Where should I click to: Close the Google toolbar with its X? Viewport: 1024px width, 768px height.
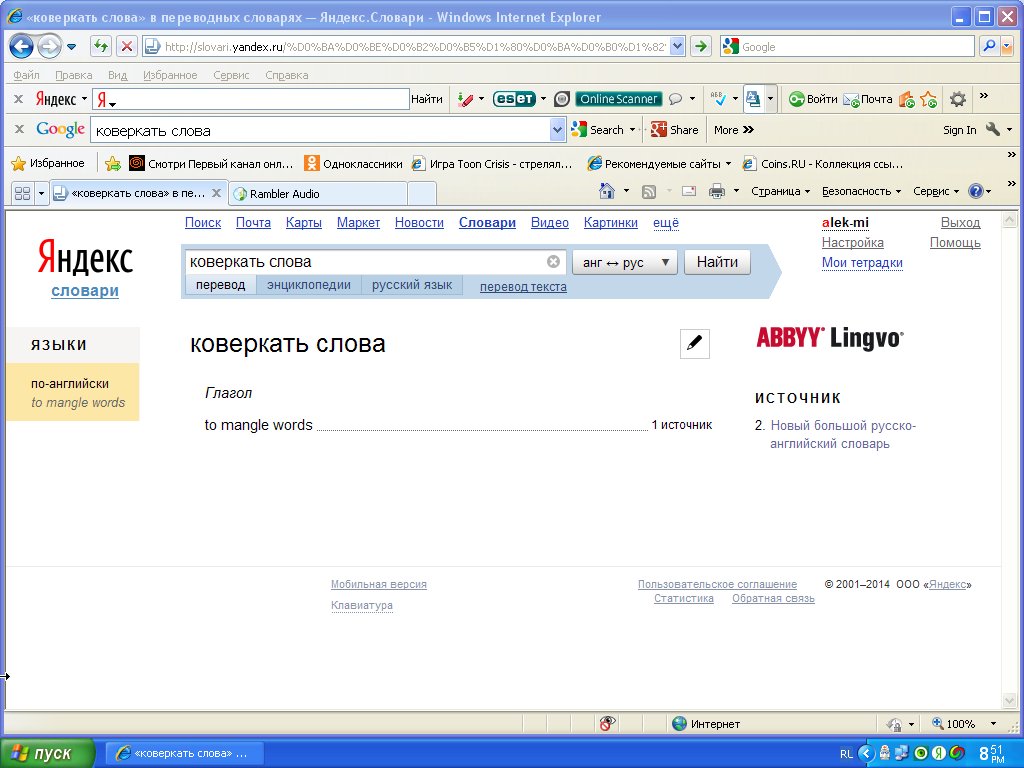(x=19, y=129)
